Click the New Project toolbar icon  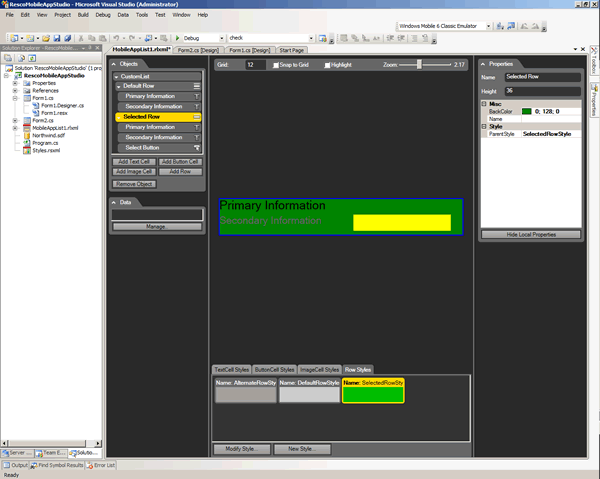(x=14, y=38)
